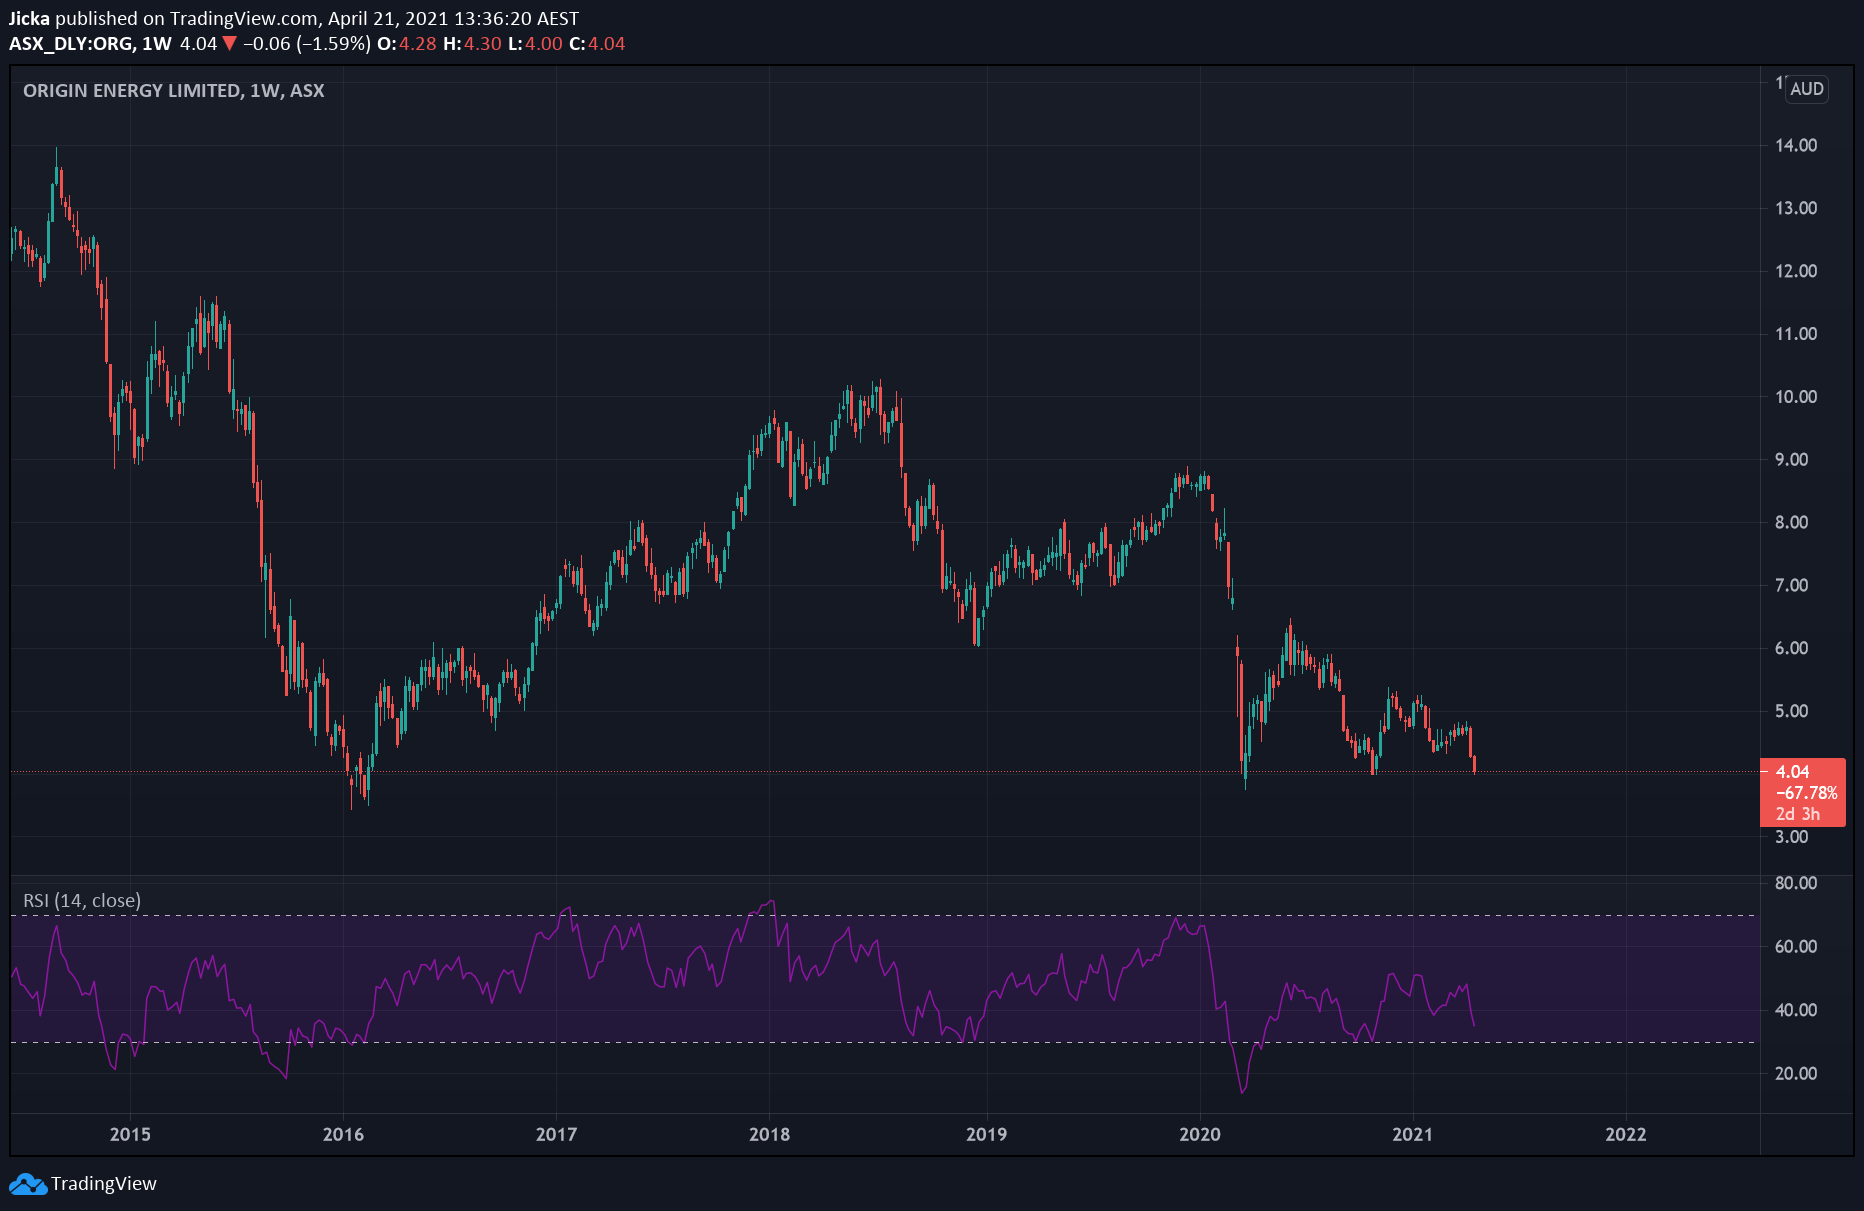Screen dimensions: 1864x1211
Task: Open the TradingView wordmark link
Action: click(x=104, y=1184)
